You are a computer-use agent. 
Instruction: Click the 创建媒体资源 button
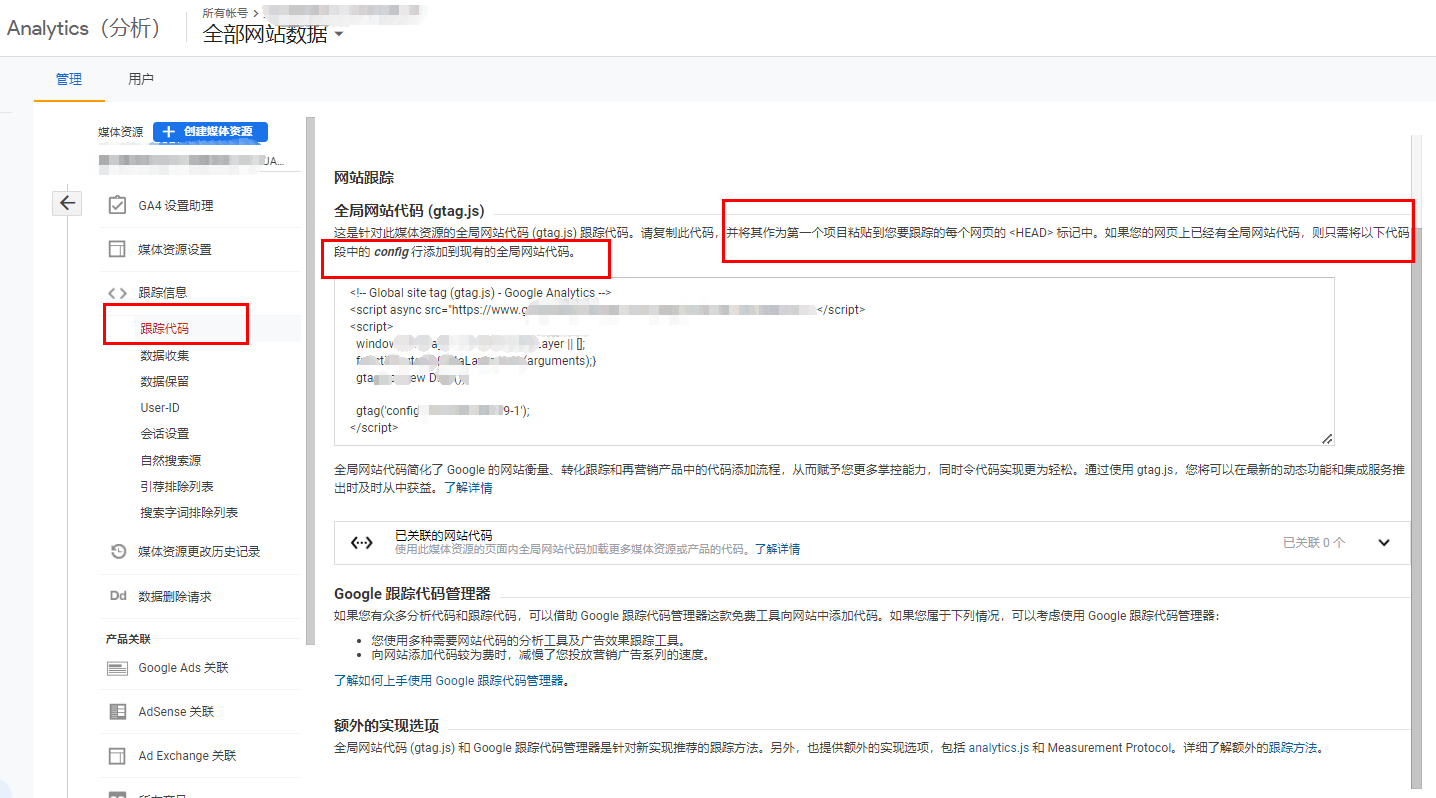210,131
